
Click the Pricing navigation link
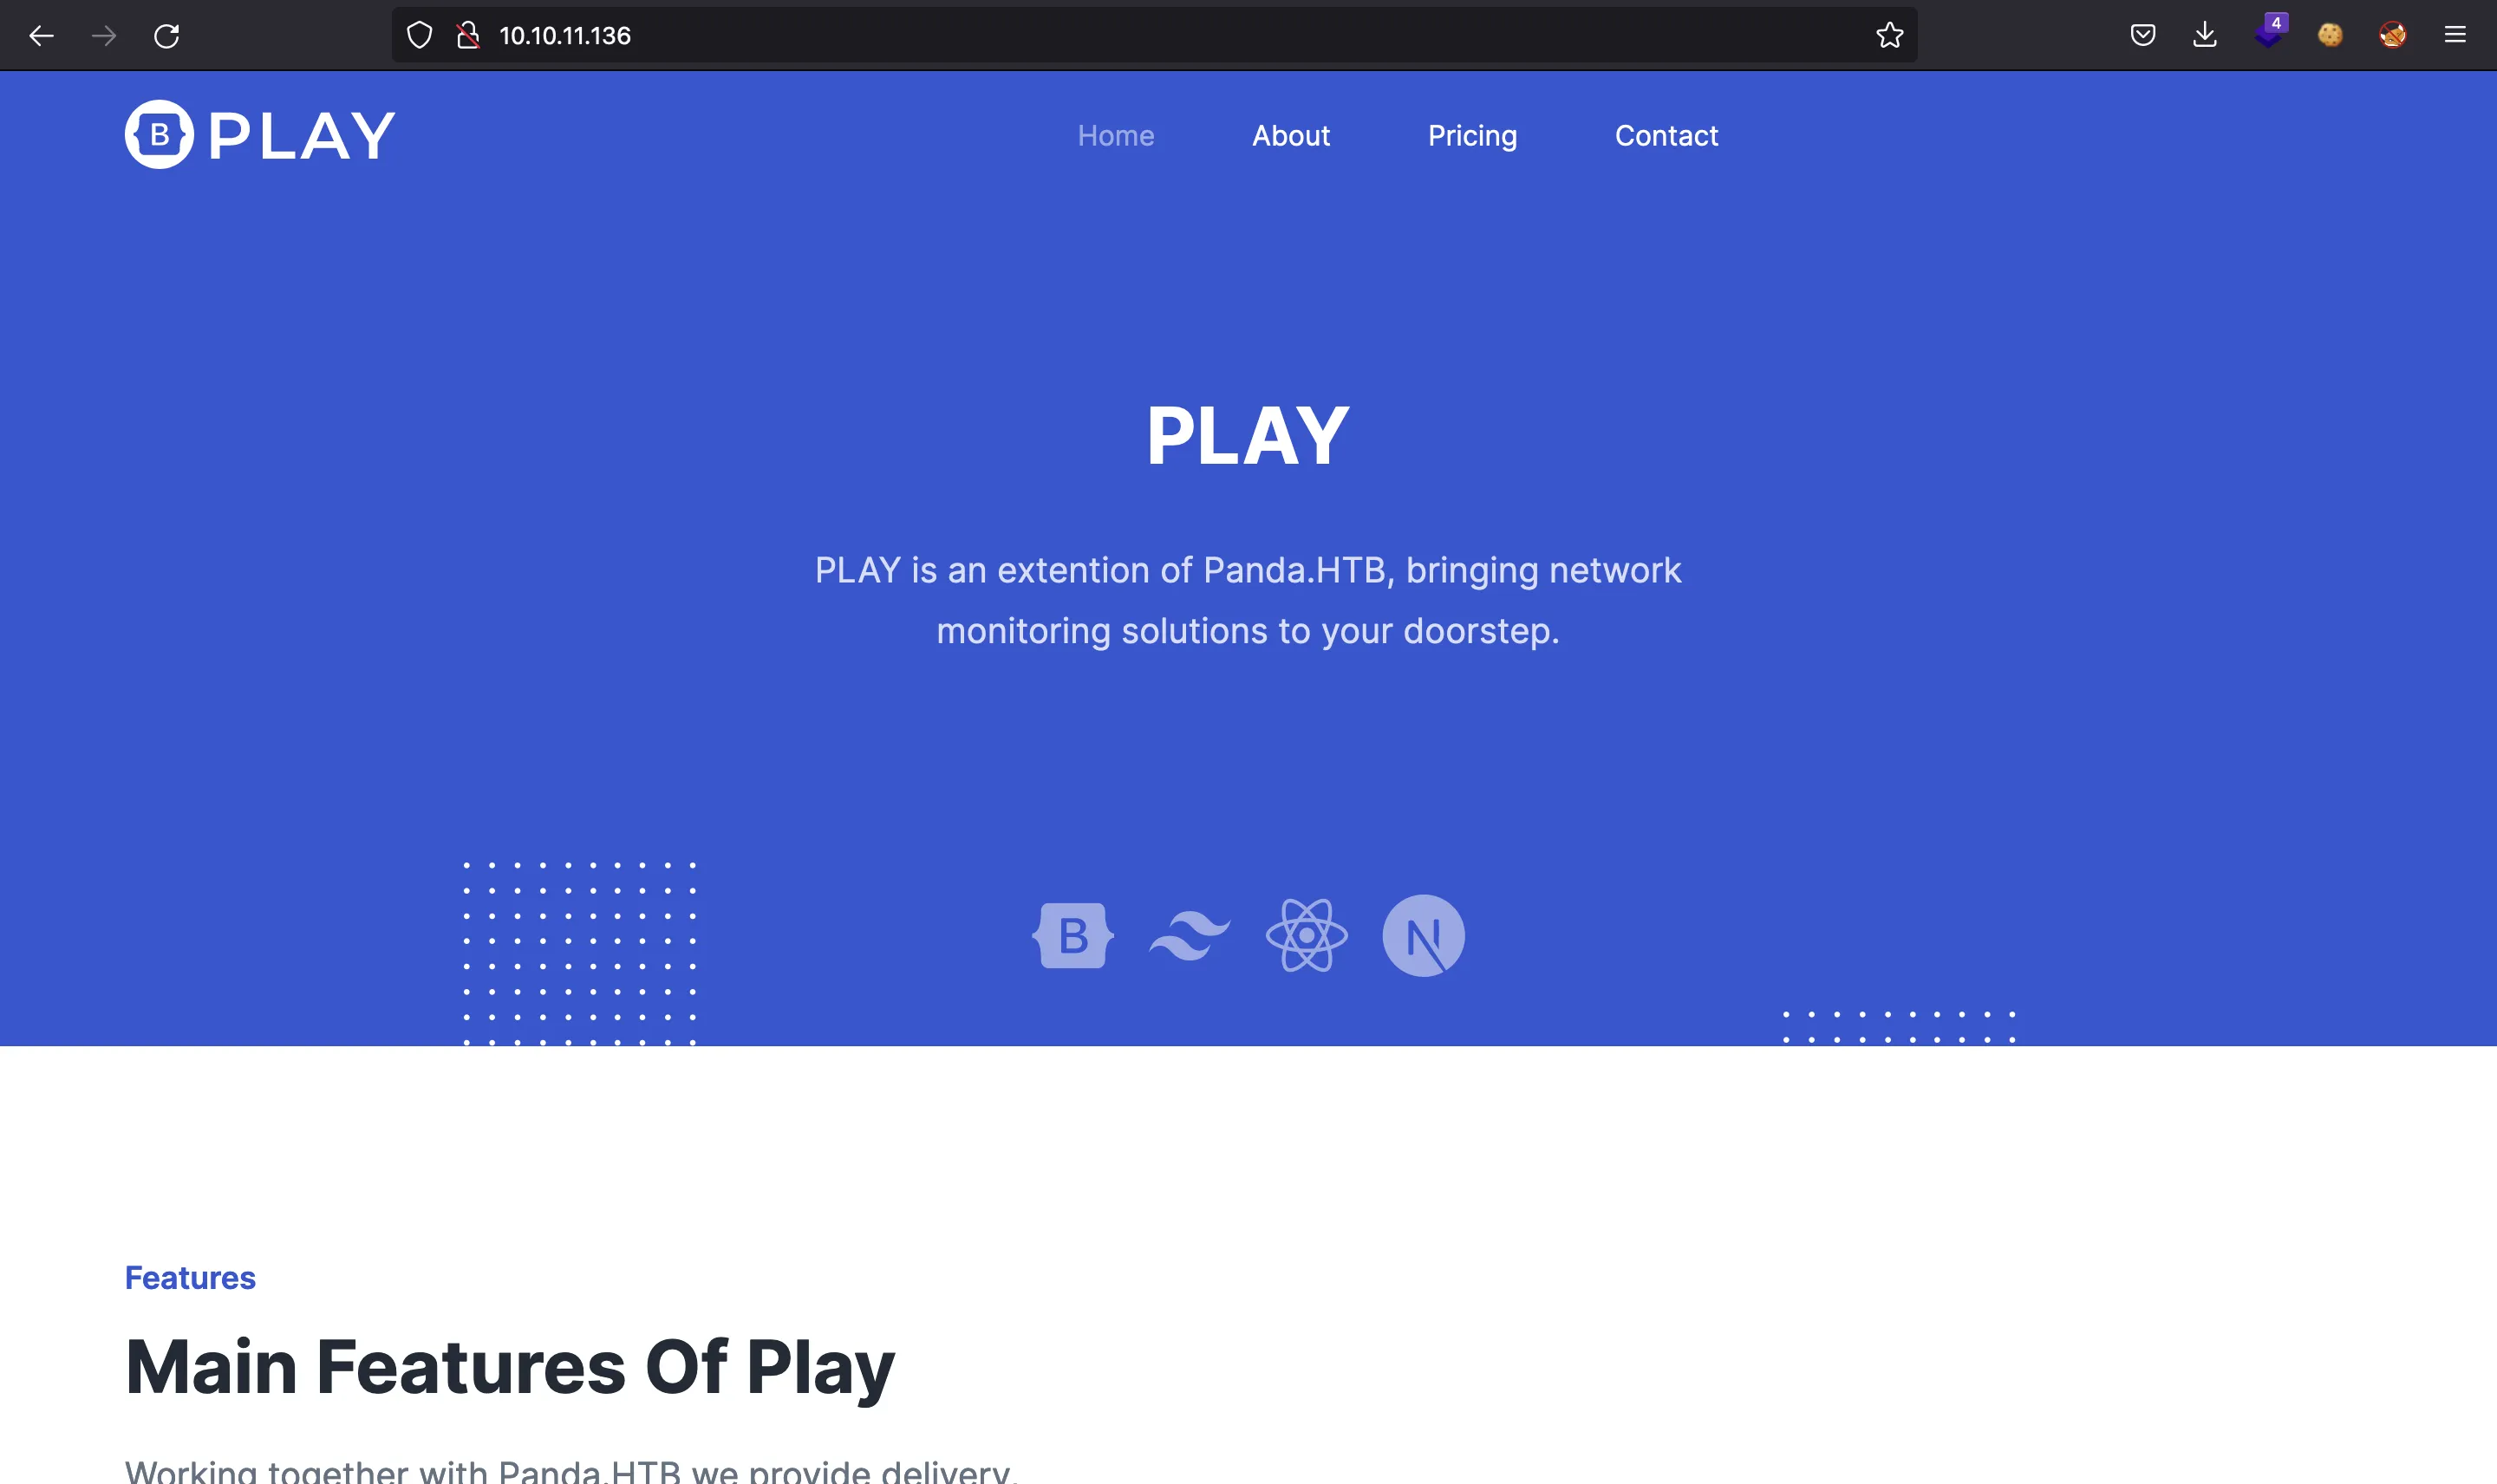point(1472,134)
